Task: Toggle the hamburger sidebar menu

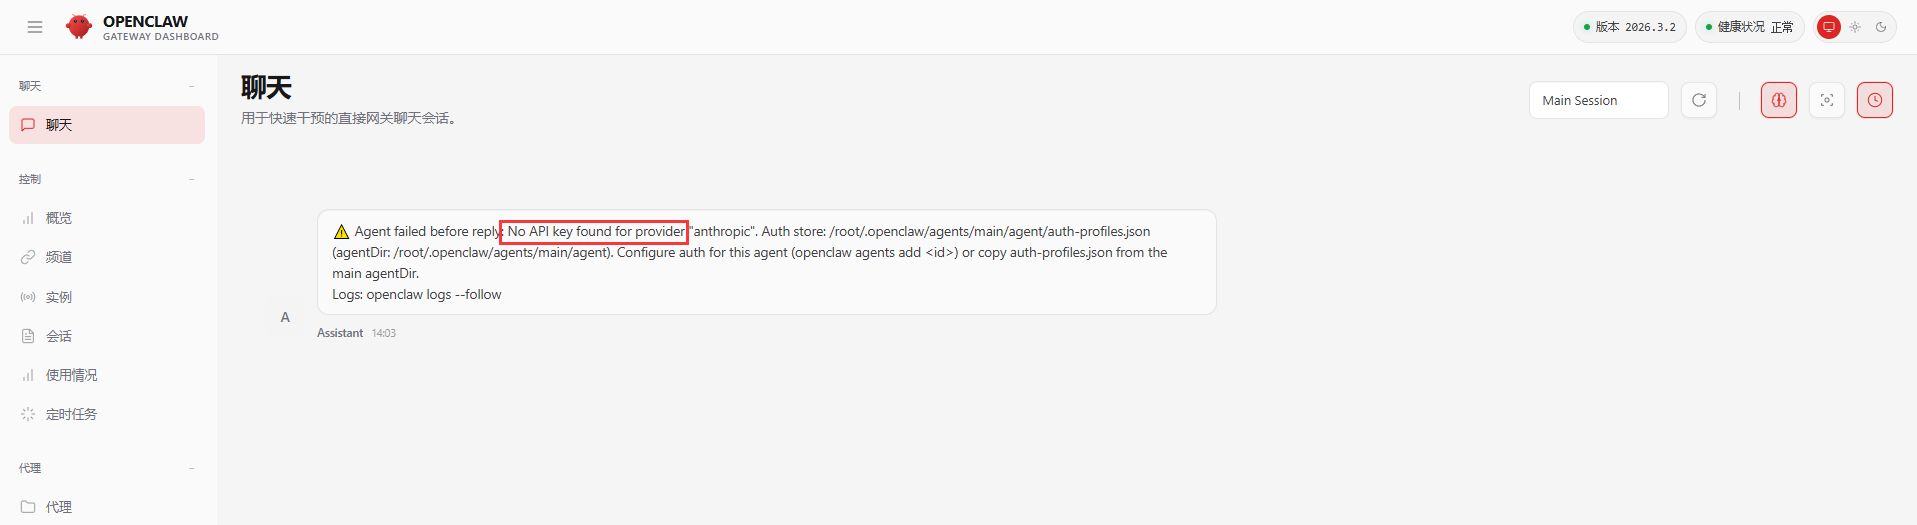Action: [x=35, y=27]
